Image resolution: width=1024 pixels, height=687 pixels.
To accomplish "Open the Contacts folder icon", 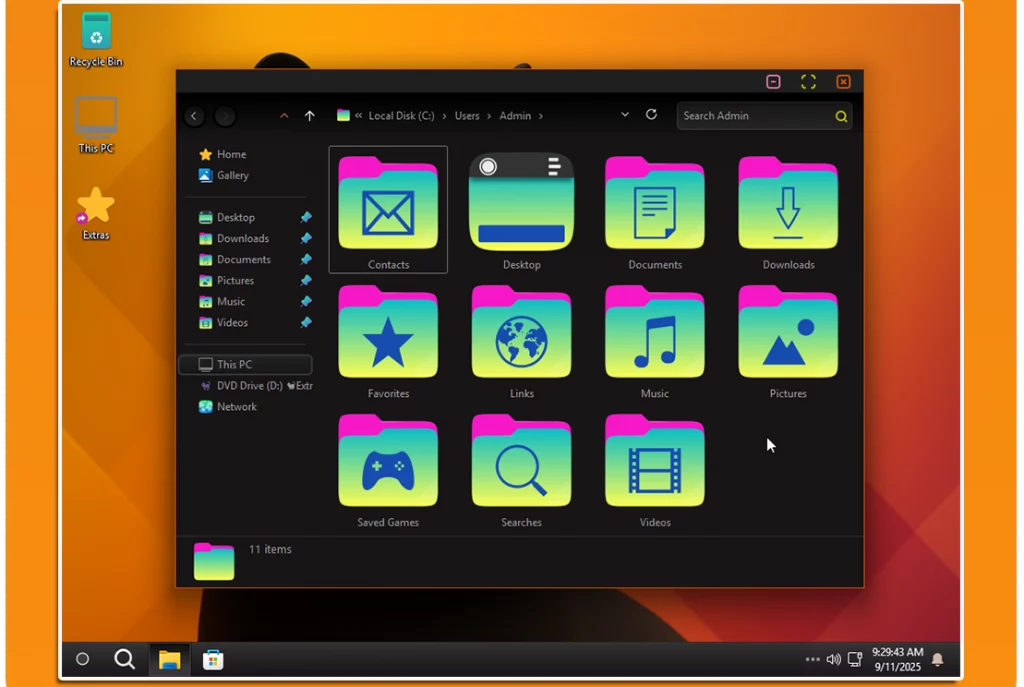I will pyautogui.click(x=388, y=204).
